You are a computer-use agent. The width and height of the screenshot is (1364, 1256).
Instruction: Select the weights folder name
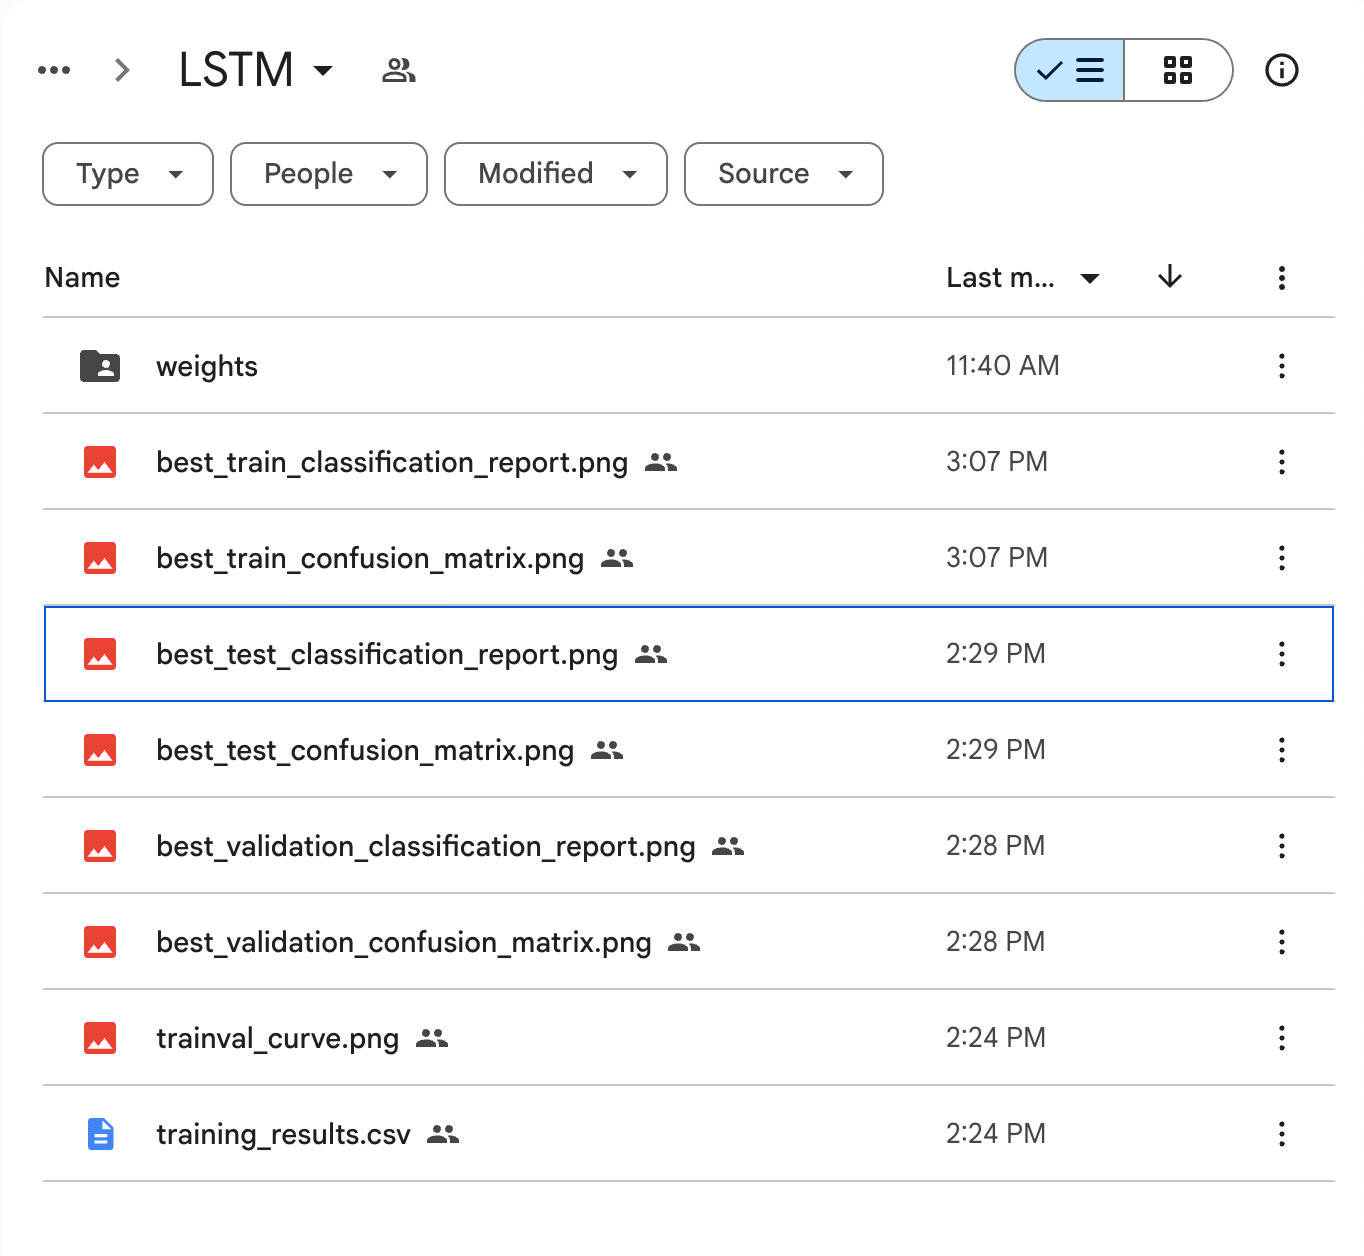207,367
